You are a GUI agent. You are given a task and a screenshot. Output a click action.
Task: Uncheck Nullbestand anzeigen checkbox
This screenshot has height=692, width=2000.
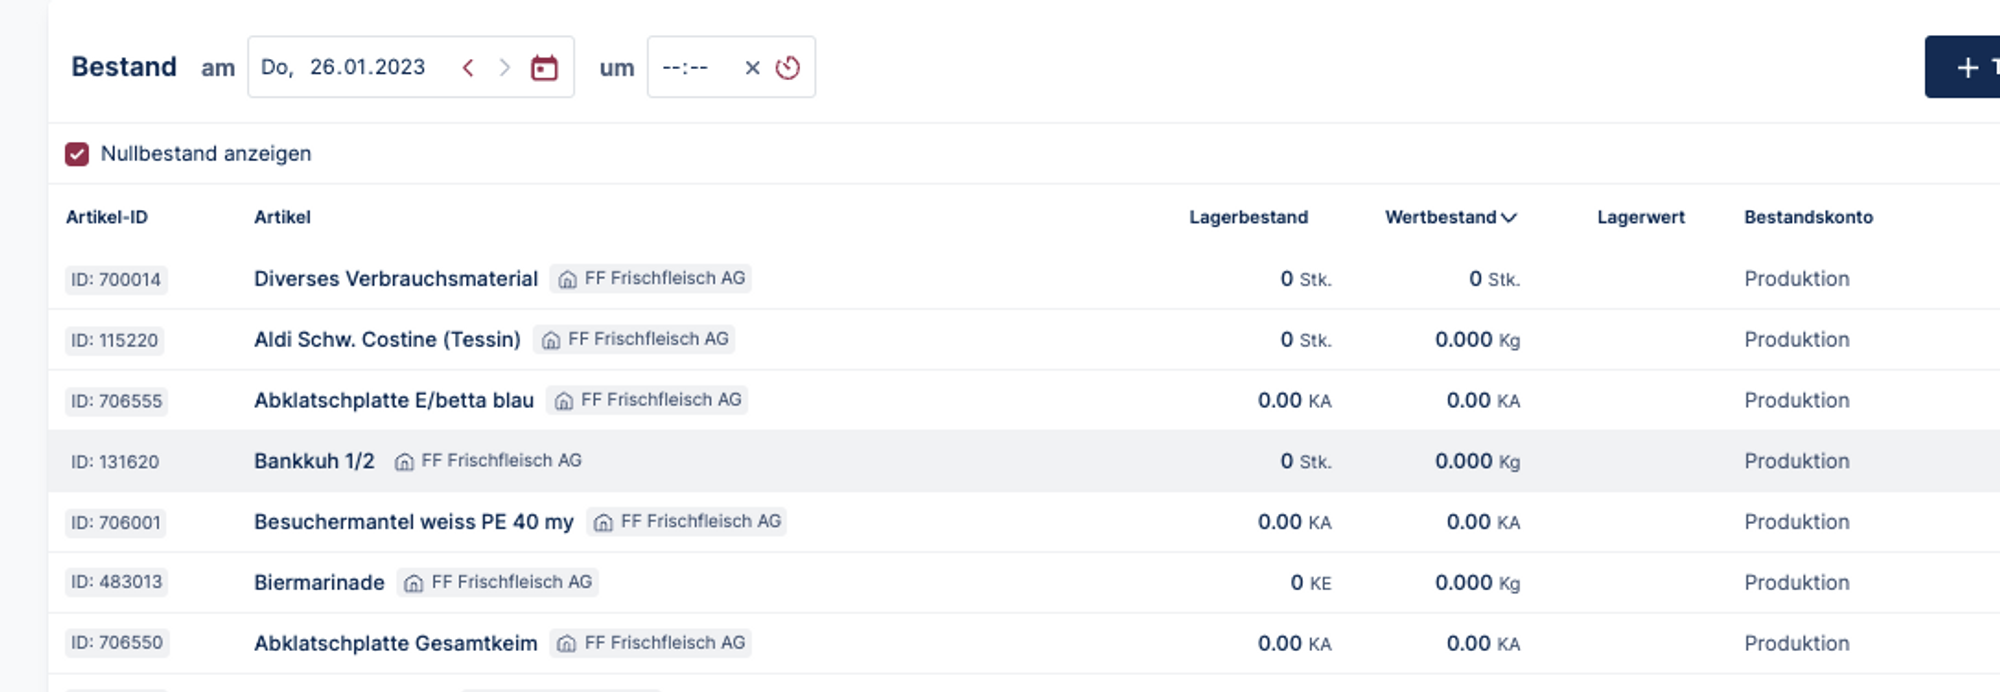click(77, 154)
